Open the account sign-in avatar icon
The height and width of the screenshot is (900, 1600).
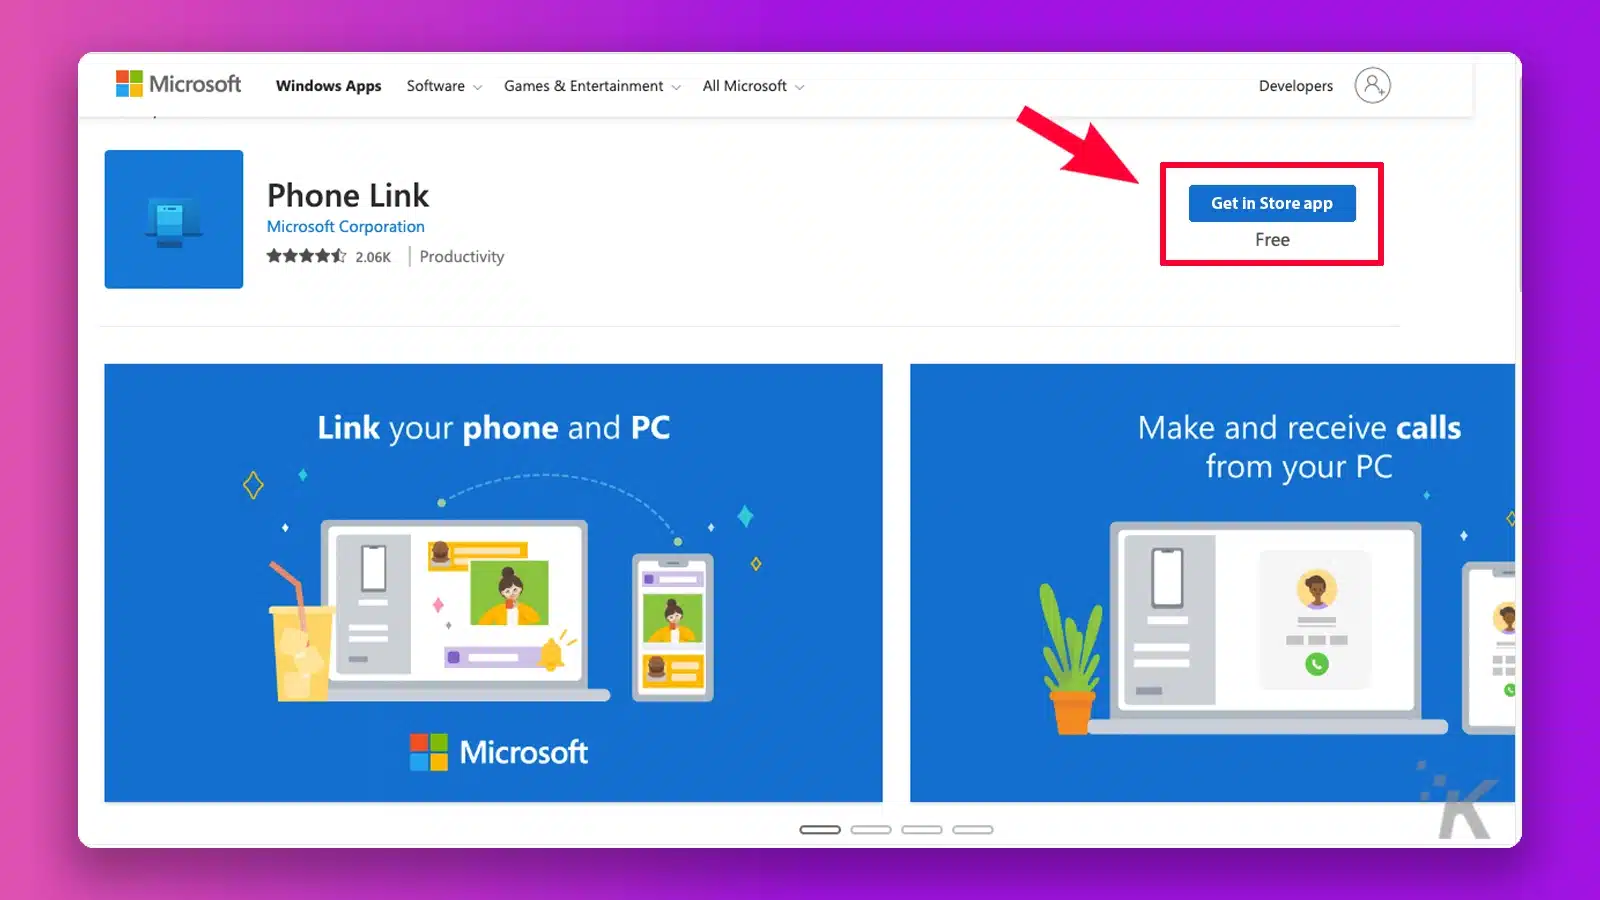tap(1372, 85)
